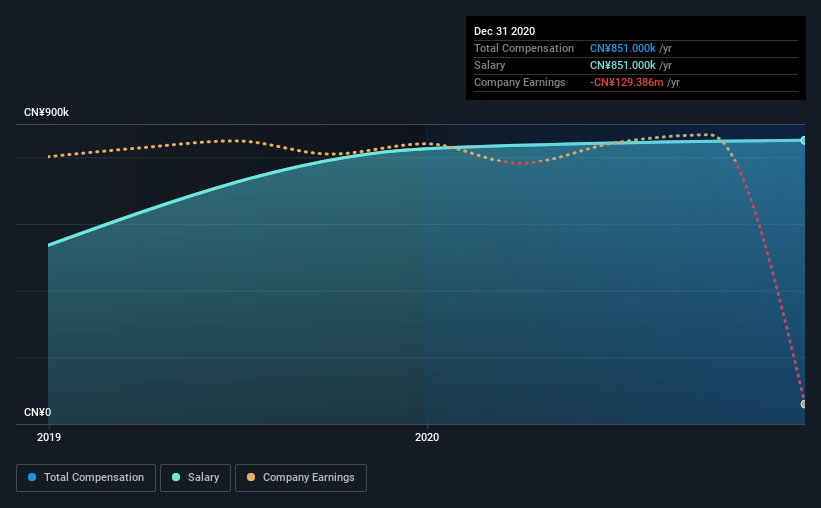Click the 2020 x-axis label

click(x=427, y=437)
